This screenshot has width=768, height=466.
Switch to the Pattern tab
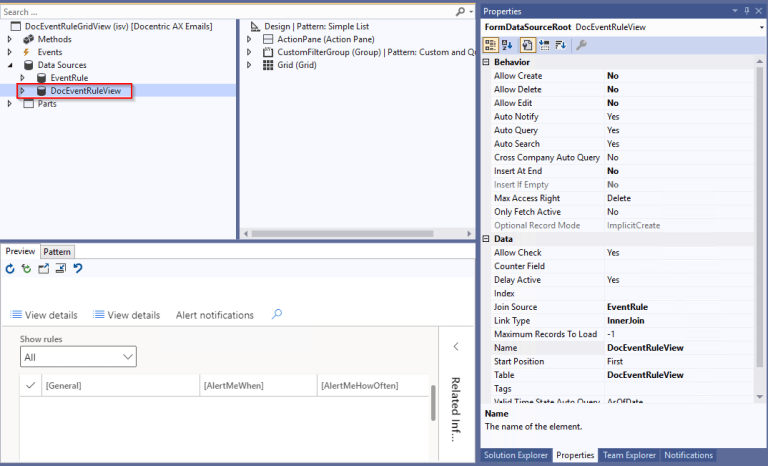coord(57,251)
